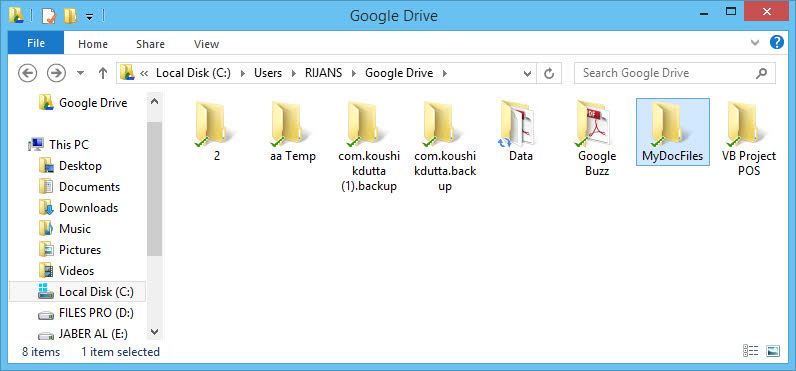The image size is (796, 371).
Task: Switch to the Share ribbon tab
Action: pos(150,44)
